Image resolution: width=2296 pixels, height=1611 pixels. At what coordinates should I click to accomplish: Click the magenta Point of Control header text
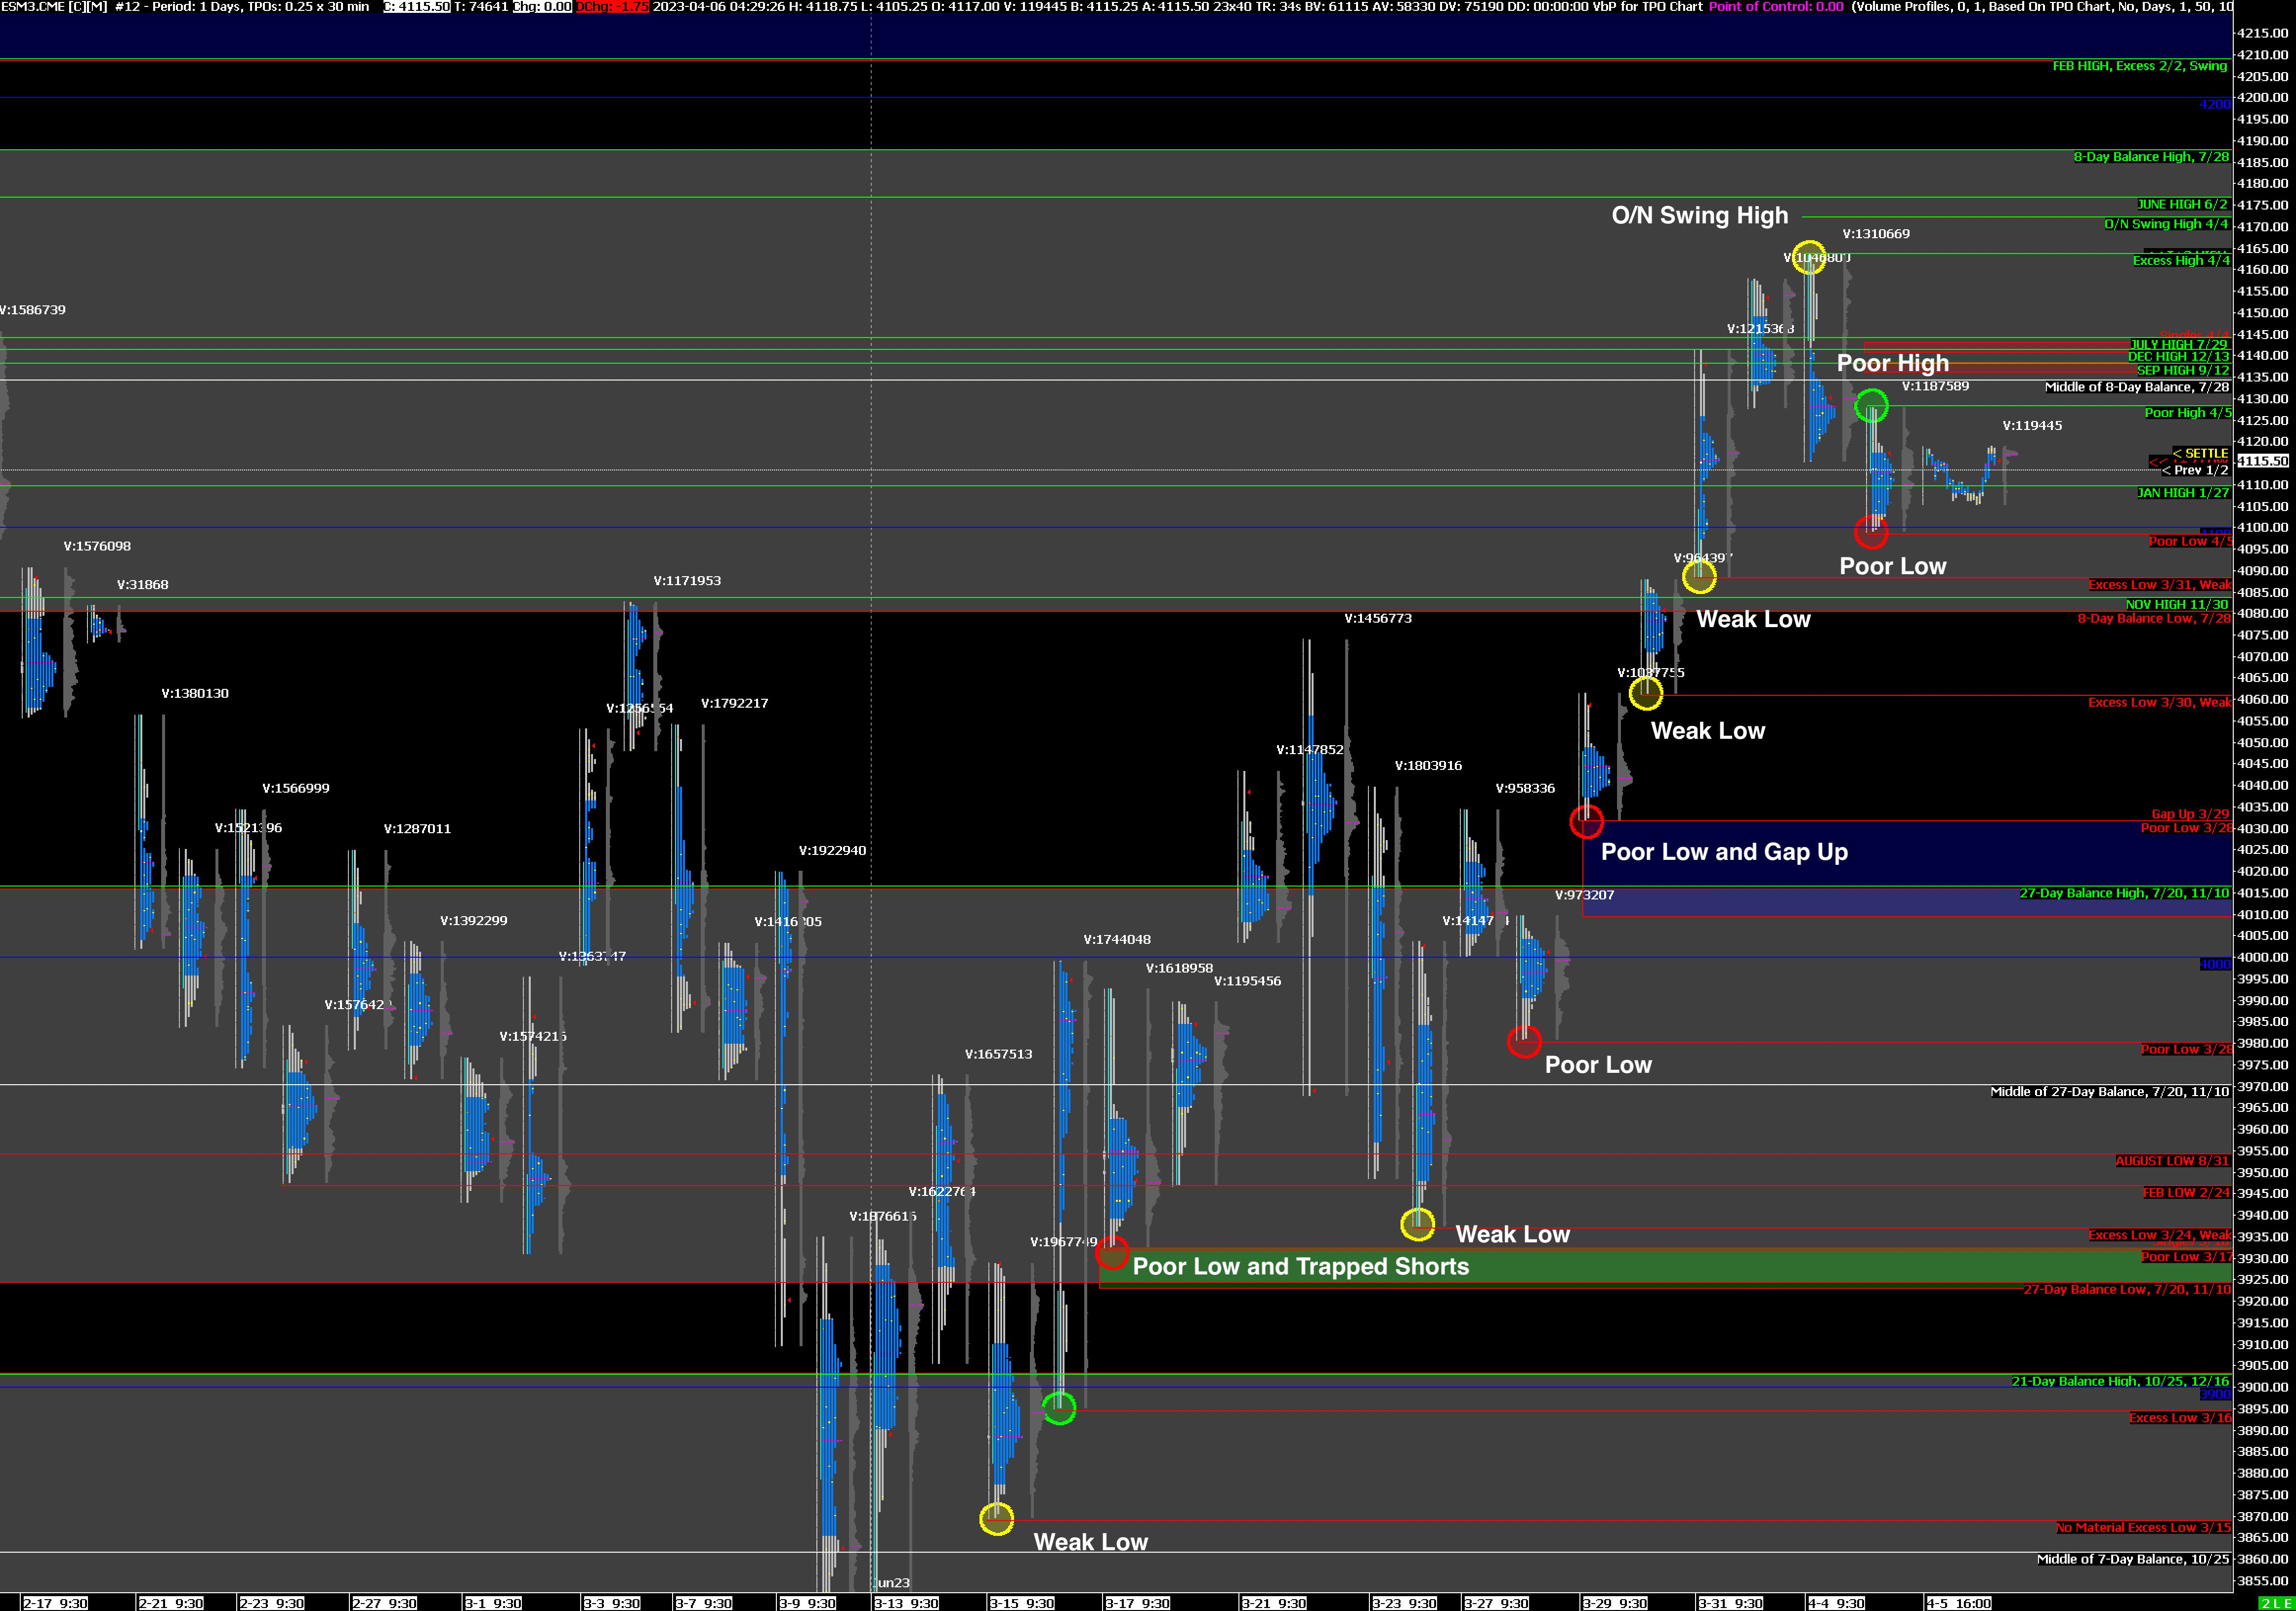1775,7
